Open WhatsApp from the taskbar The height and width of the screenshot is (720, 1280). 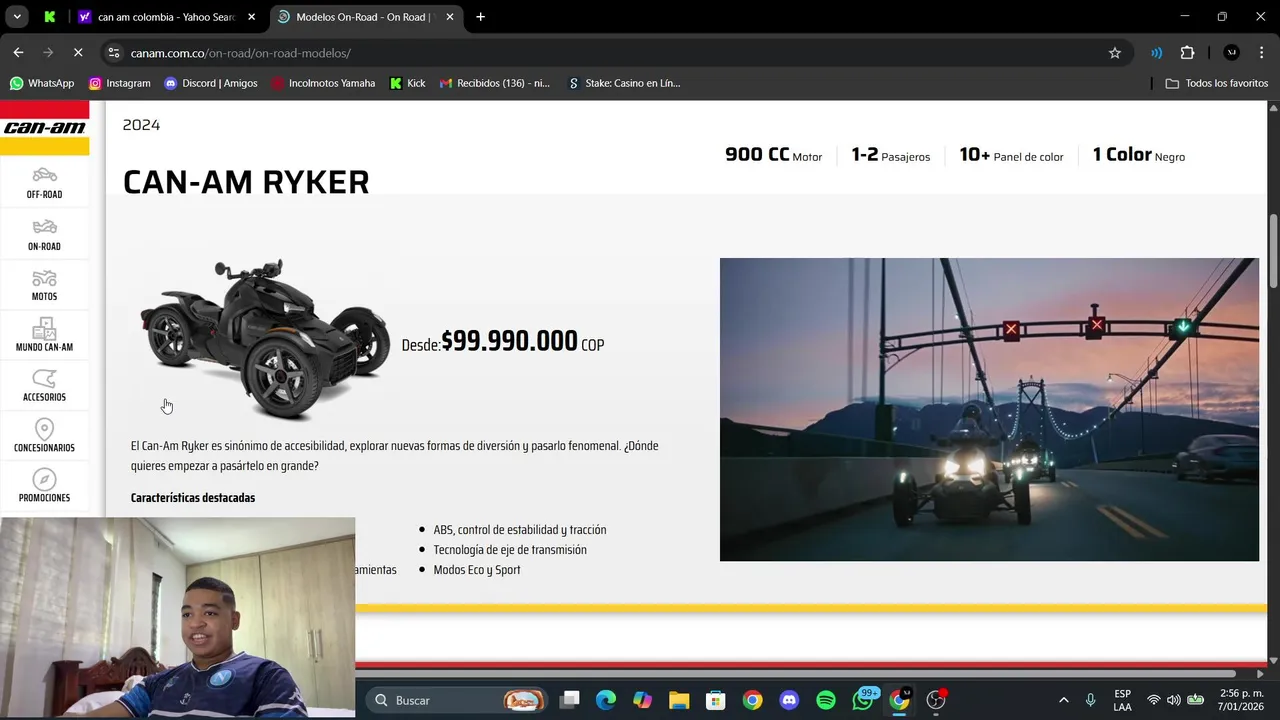pyautogui.click(x=863, y=700)
